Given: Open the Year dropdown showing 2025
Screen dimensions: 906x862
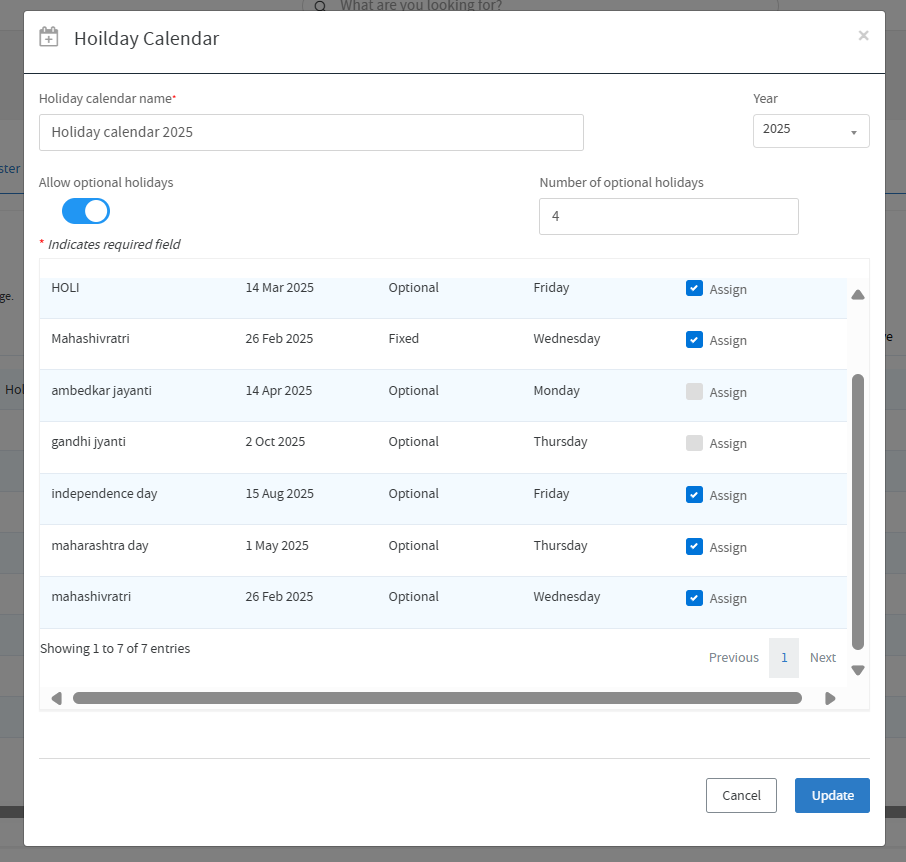Looking at the screenshot, I should (x=810, y=131).
